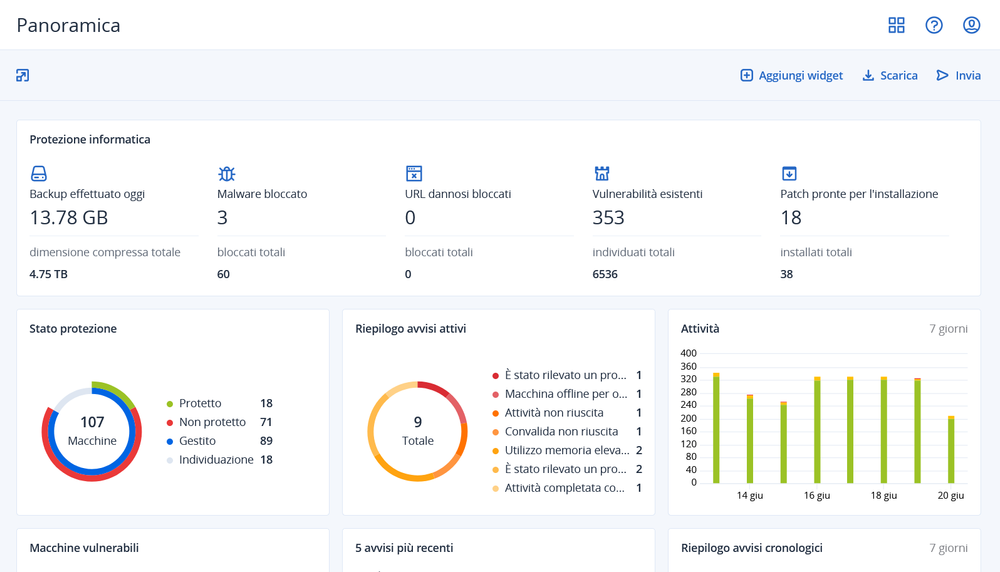This screenshot has width=1000, height=572.
Task: Open the help question mark icon
Action: 934,25
